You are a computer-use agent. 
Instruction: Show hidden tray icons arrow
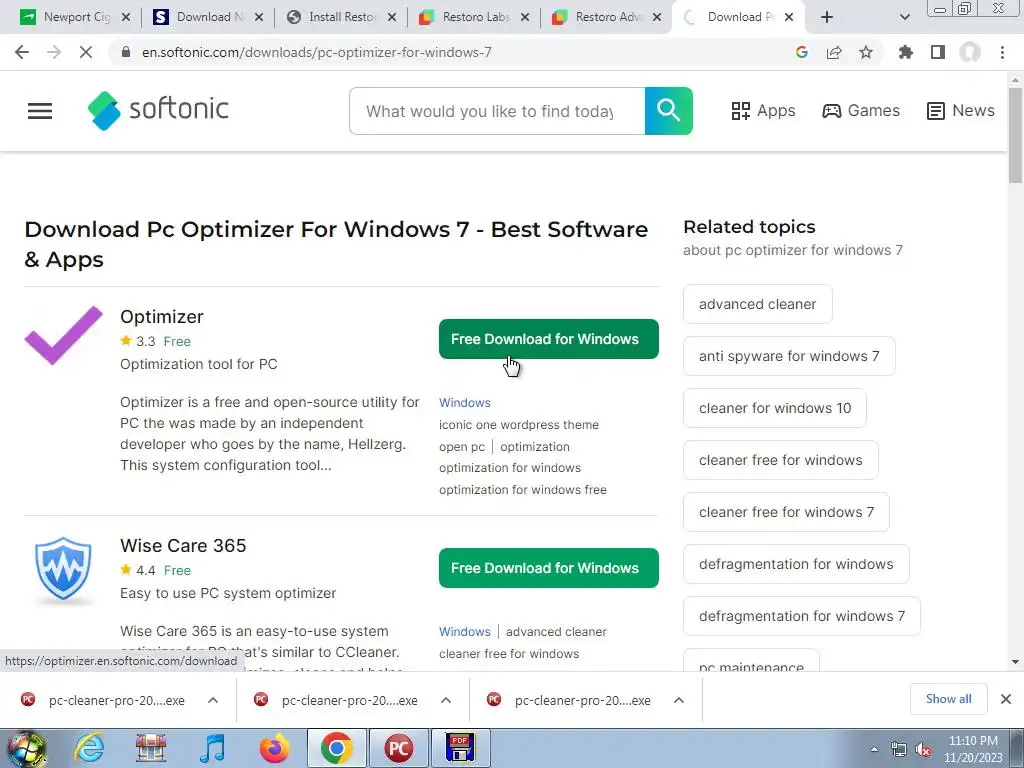click(874, 750)
